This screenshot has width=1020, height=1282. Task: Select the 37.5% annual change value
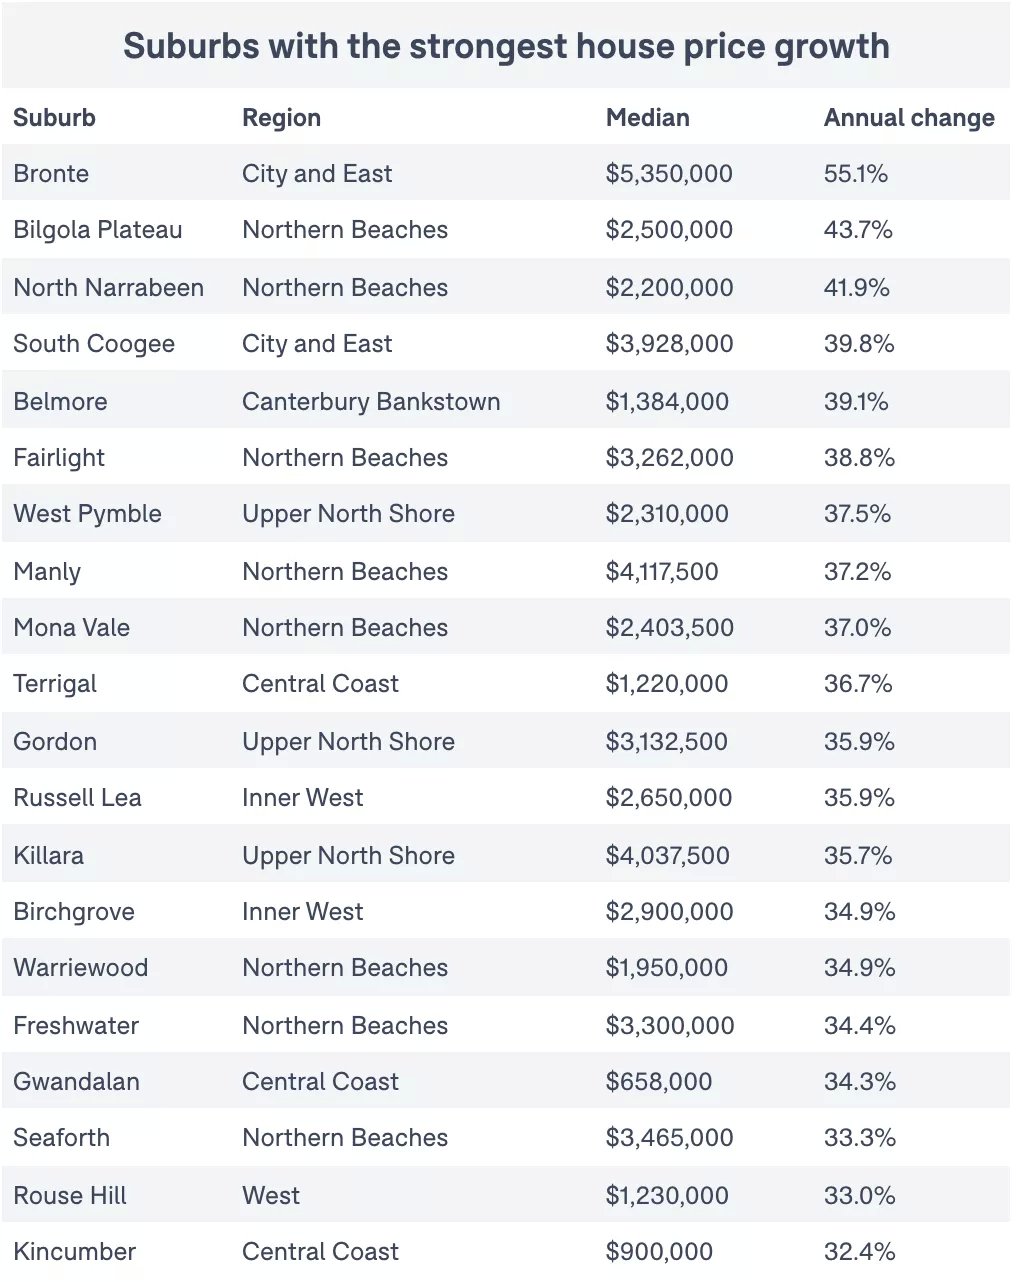point(857,514)
